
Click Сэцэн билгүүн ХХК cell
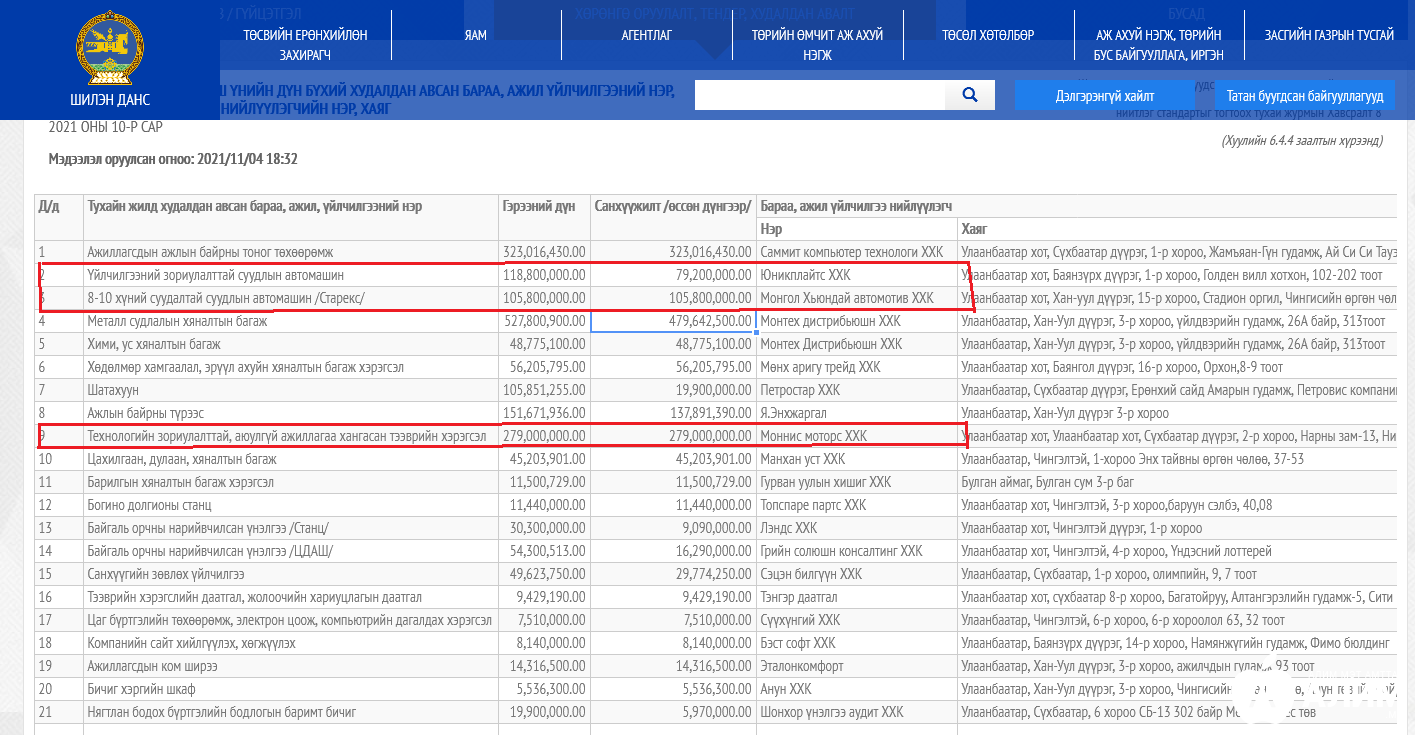pyautogui.click(x=856, y=574)
